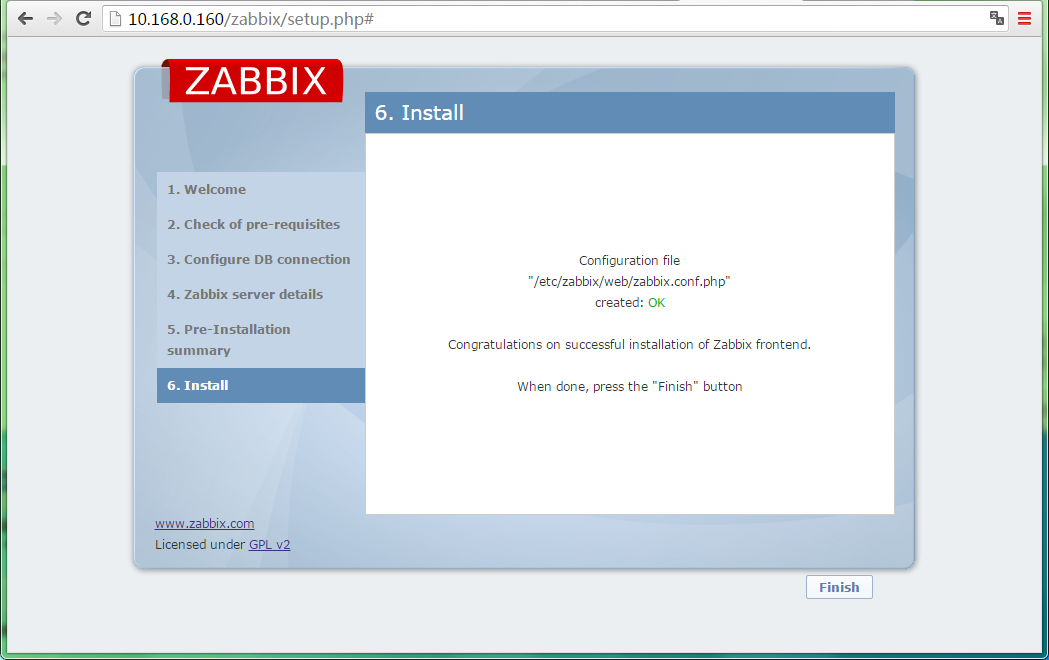1049x660 pixels.
Task: Click the page document icon in the address bar
Action: [115, 19]
